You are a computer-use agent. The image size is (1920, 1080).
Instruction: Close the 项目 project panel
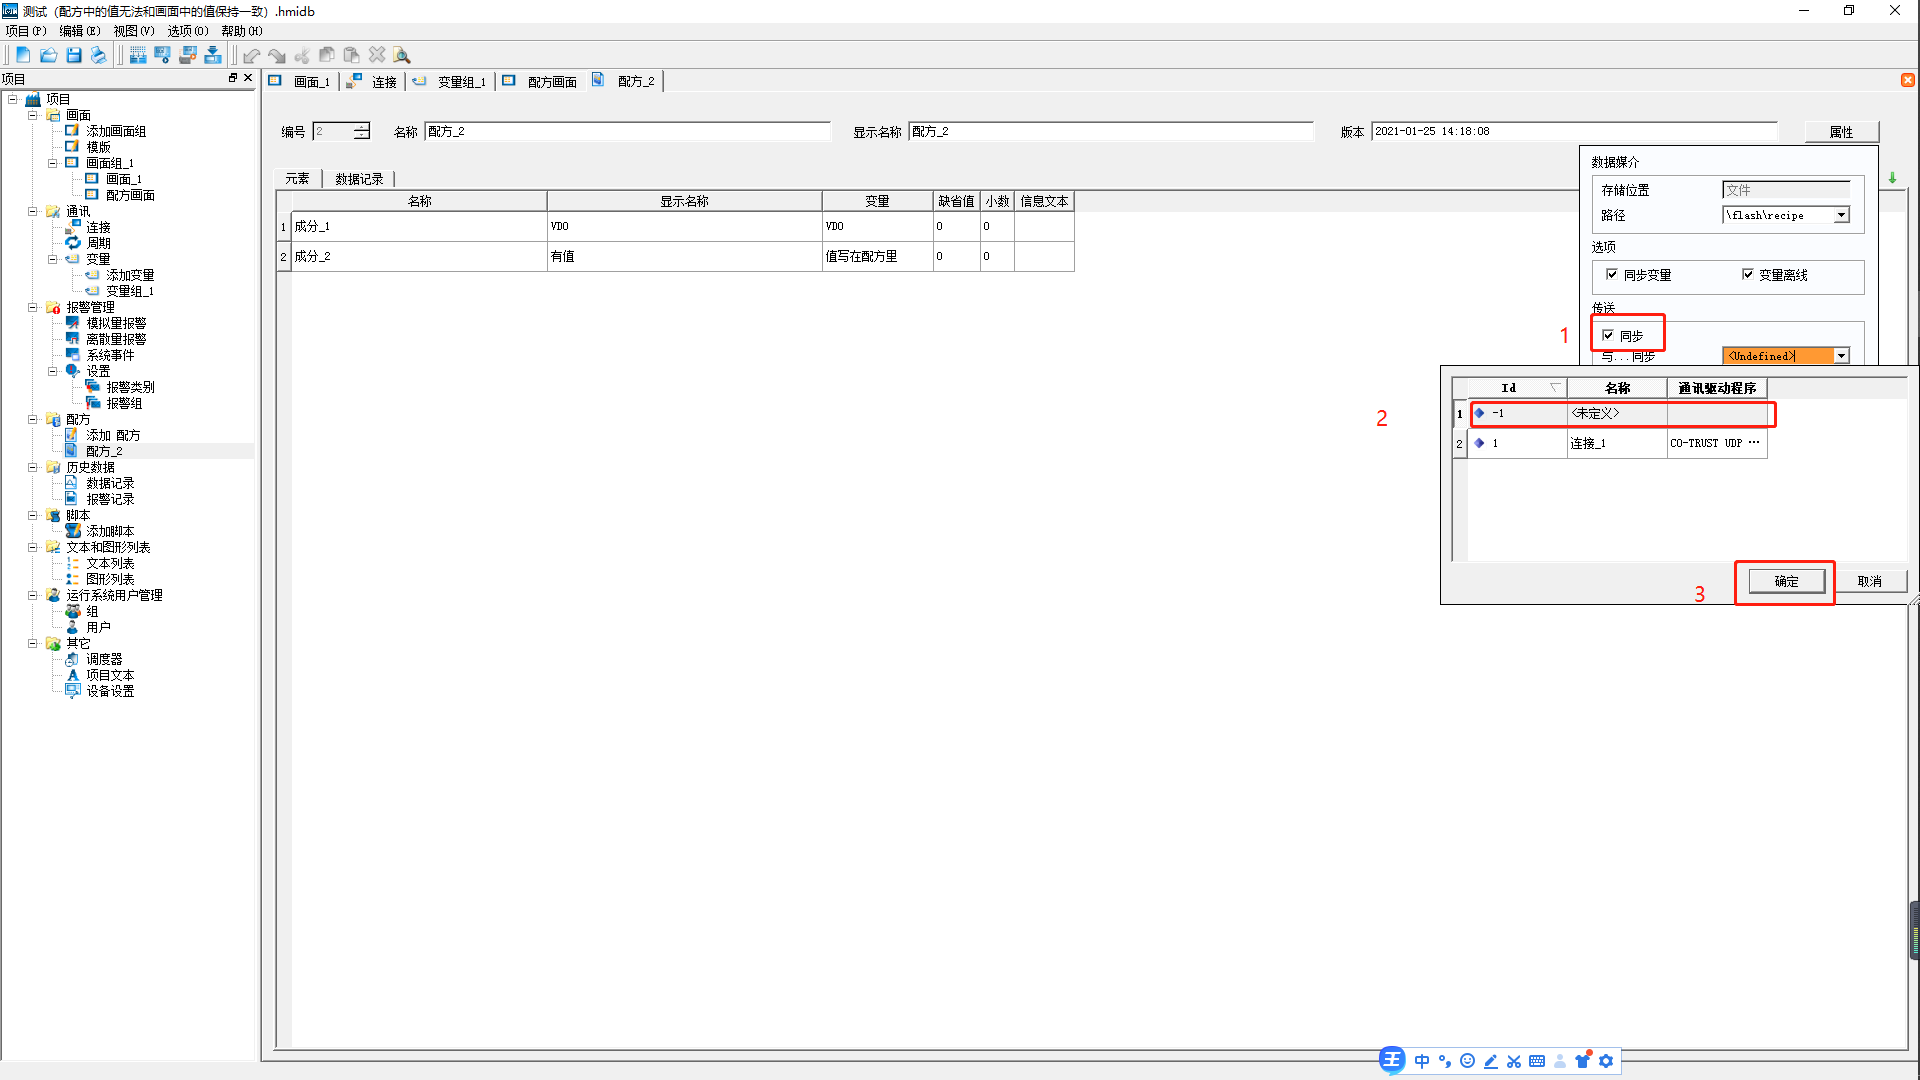tap(248, 78)
